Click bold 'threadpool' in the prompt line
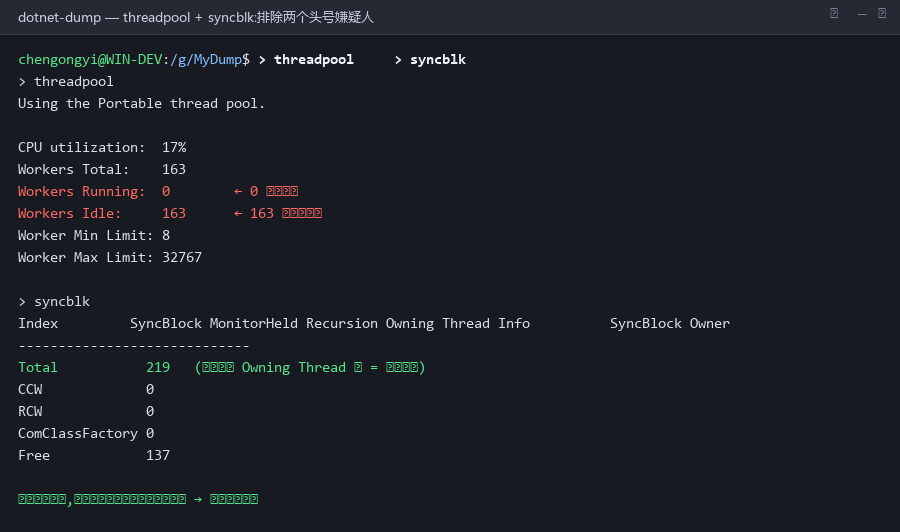The width and height of the screenshot is (900, 532). [314, 60]
